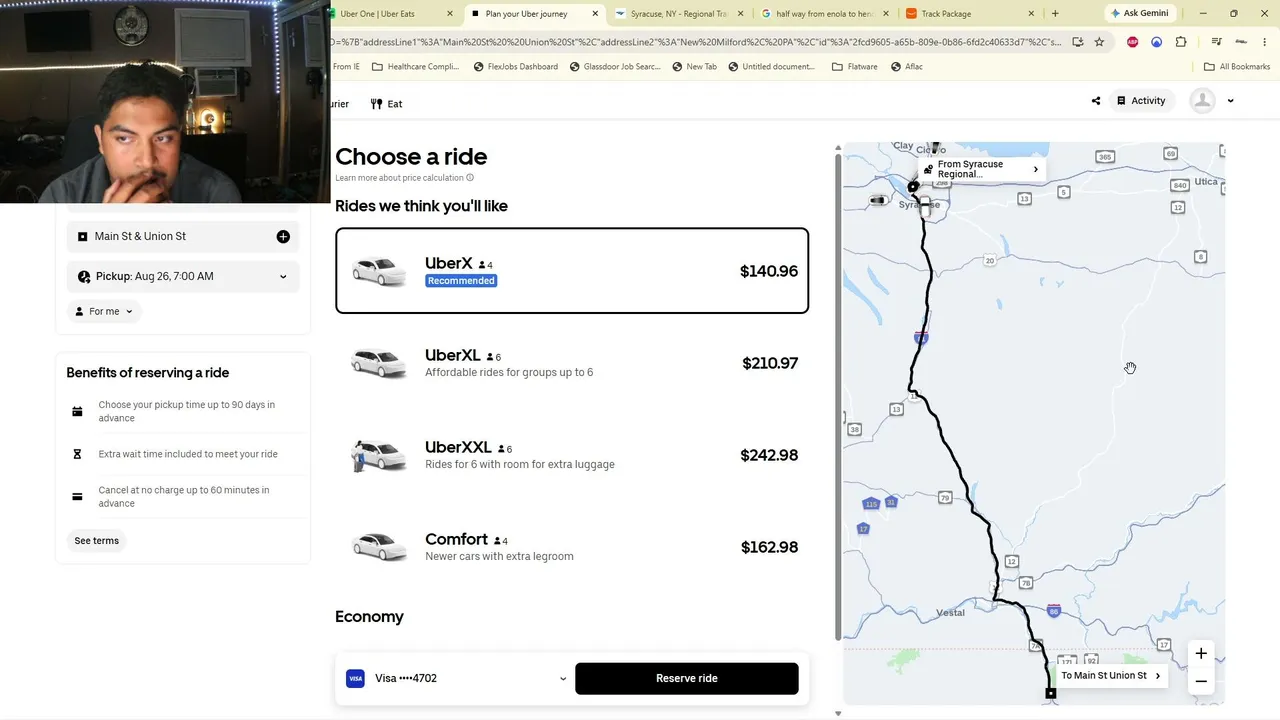Expand the Pickup date and time dropdown
Image resolution: width=1280 pixels, height=720 pixels.
coord(183,276)
